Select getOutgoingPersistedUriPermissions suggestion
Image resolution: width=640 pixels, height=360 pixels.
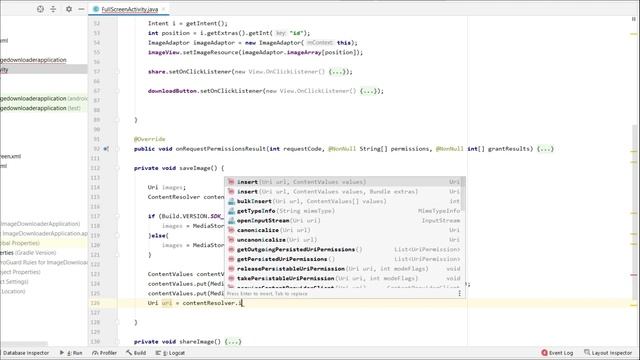[x=344, y=249]
